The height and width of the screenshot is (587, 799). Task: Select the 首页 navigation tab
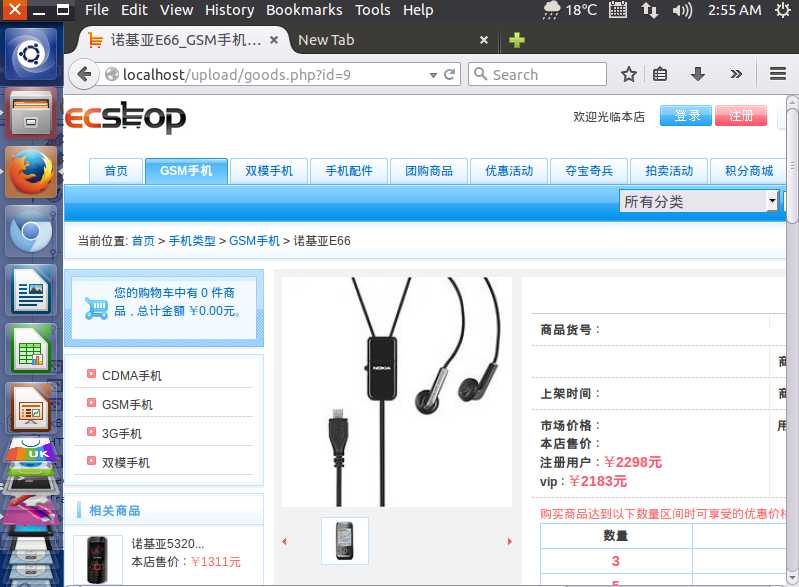116,171
